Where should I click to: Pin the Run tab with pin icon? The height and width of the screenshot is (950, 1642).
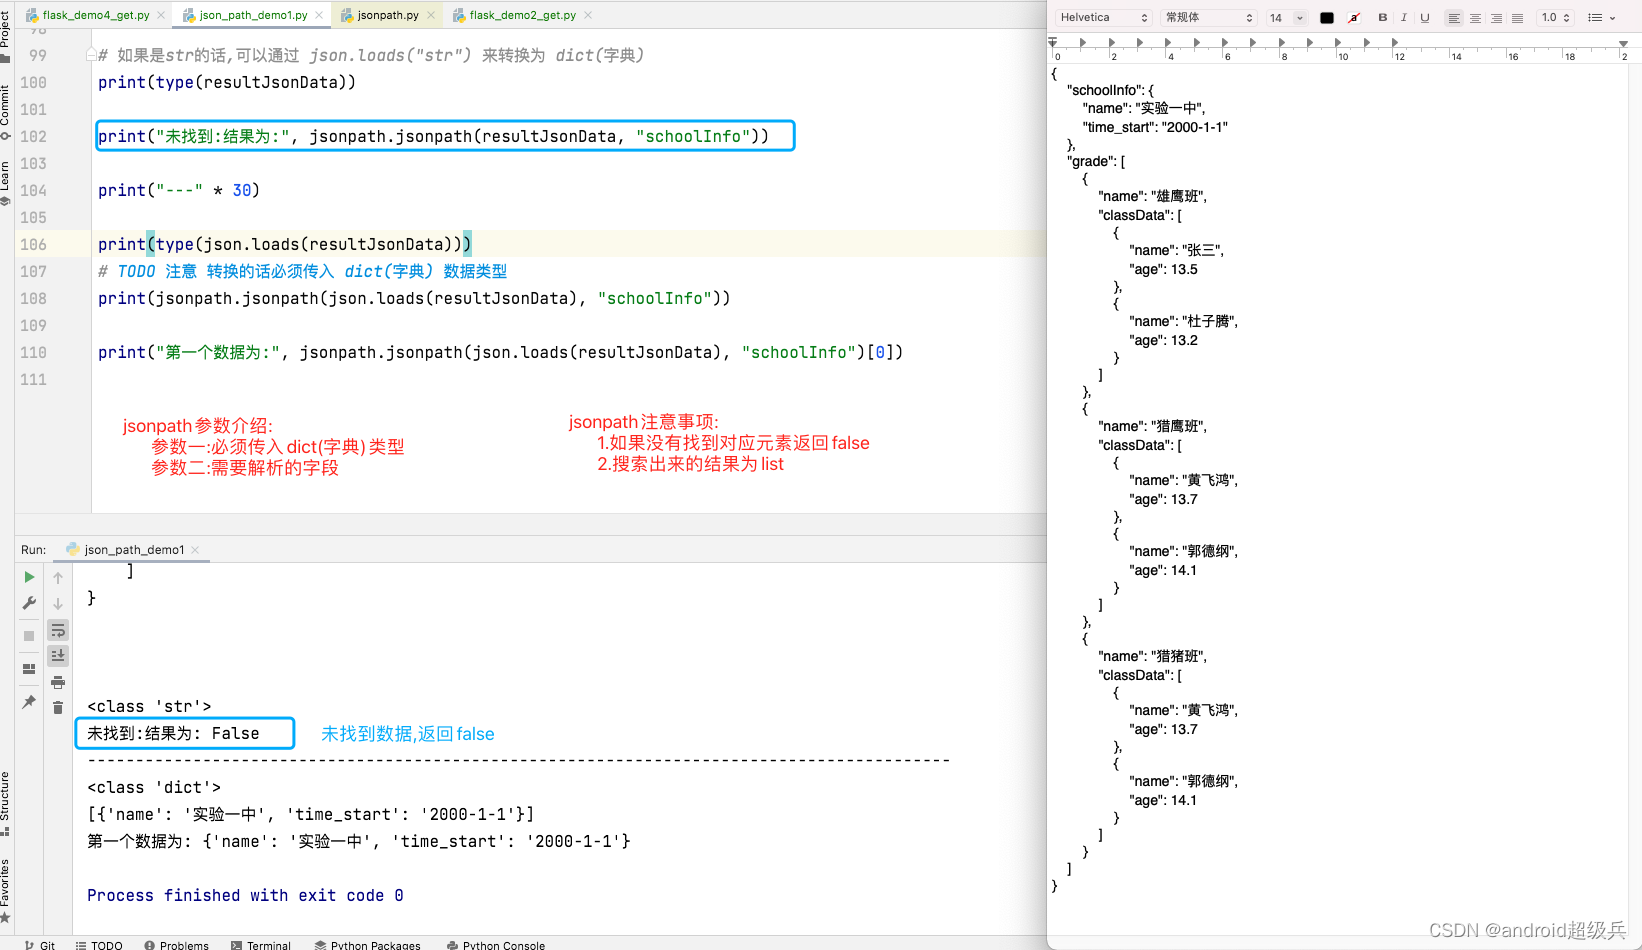(29, 702)
